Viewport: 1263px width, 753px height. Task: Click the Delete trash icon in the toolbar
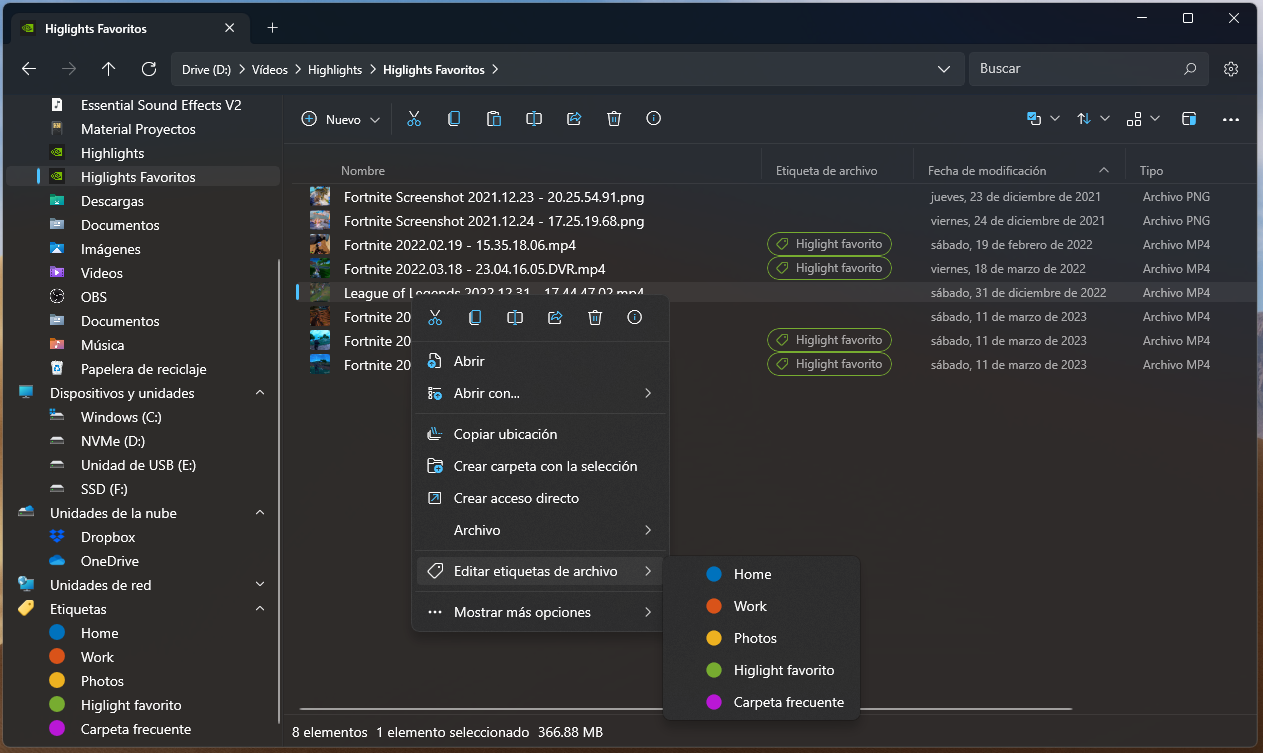(614, 118)
